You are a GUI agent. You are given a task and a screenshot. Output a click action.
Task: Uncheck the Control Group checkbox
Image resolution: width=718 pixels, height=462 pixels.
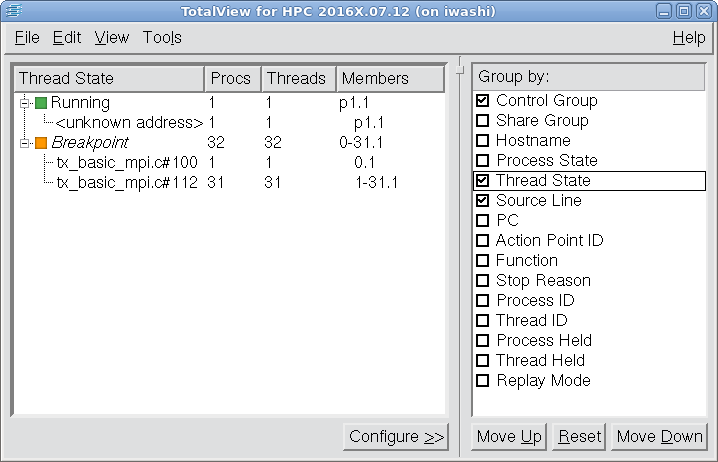483,101
